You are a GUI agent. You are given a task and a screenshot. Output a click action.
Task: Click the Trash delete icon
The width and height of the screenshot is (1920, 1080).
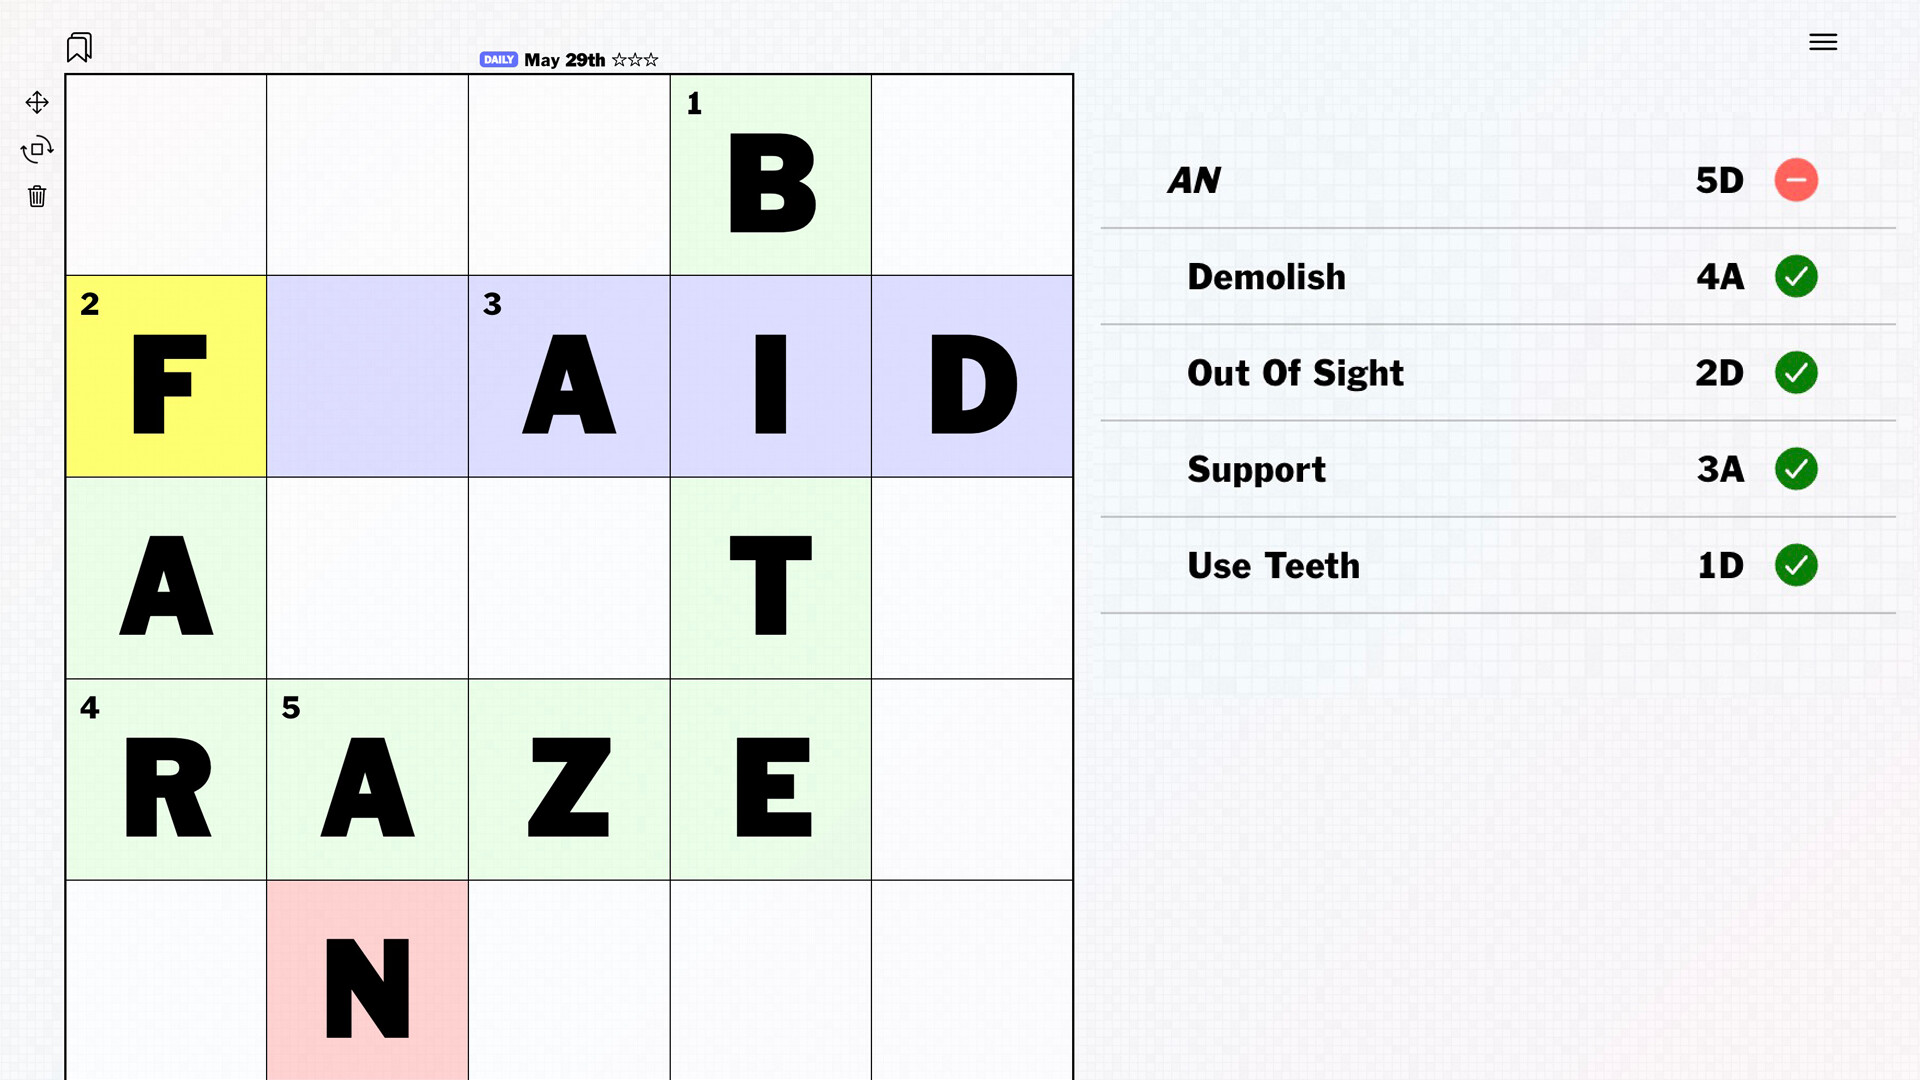pos(37,196)
